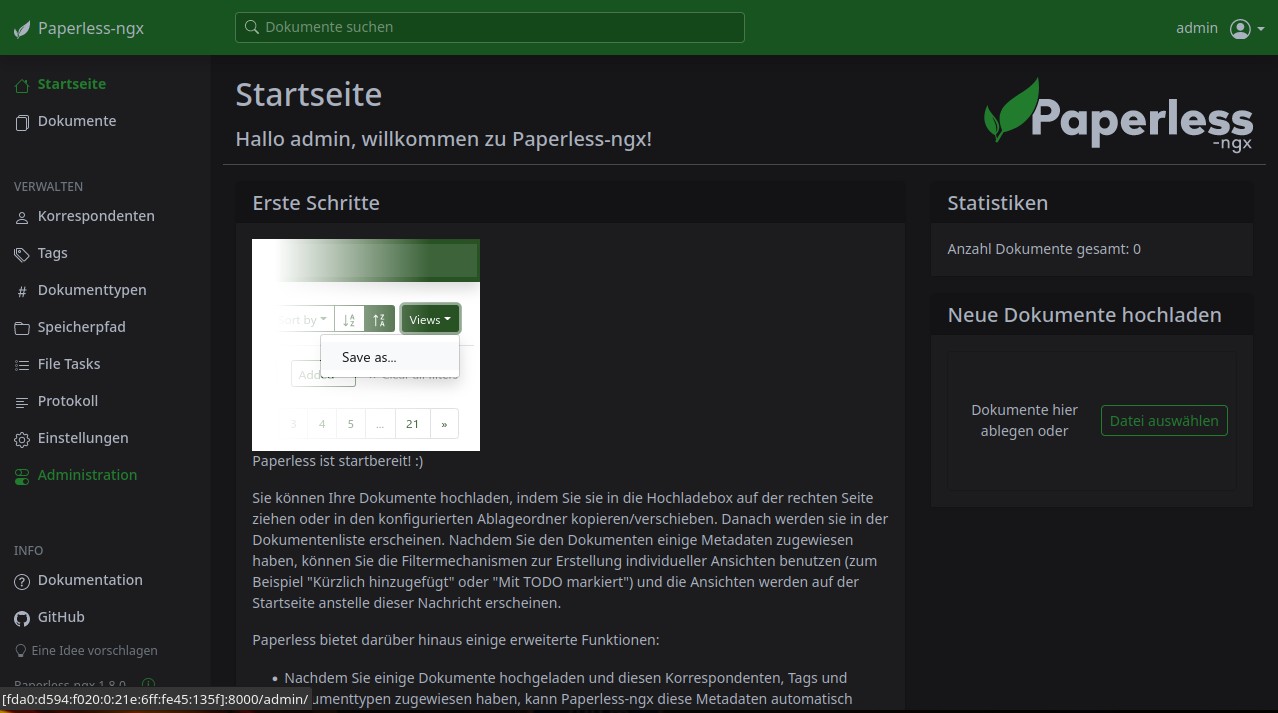Screen dimensions: 1278x713
Task: Click the Anzahl Dokumente gesamt: 0 text
Action: [1044, 249]
